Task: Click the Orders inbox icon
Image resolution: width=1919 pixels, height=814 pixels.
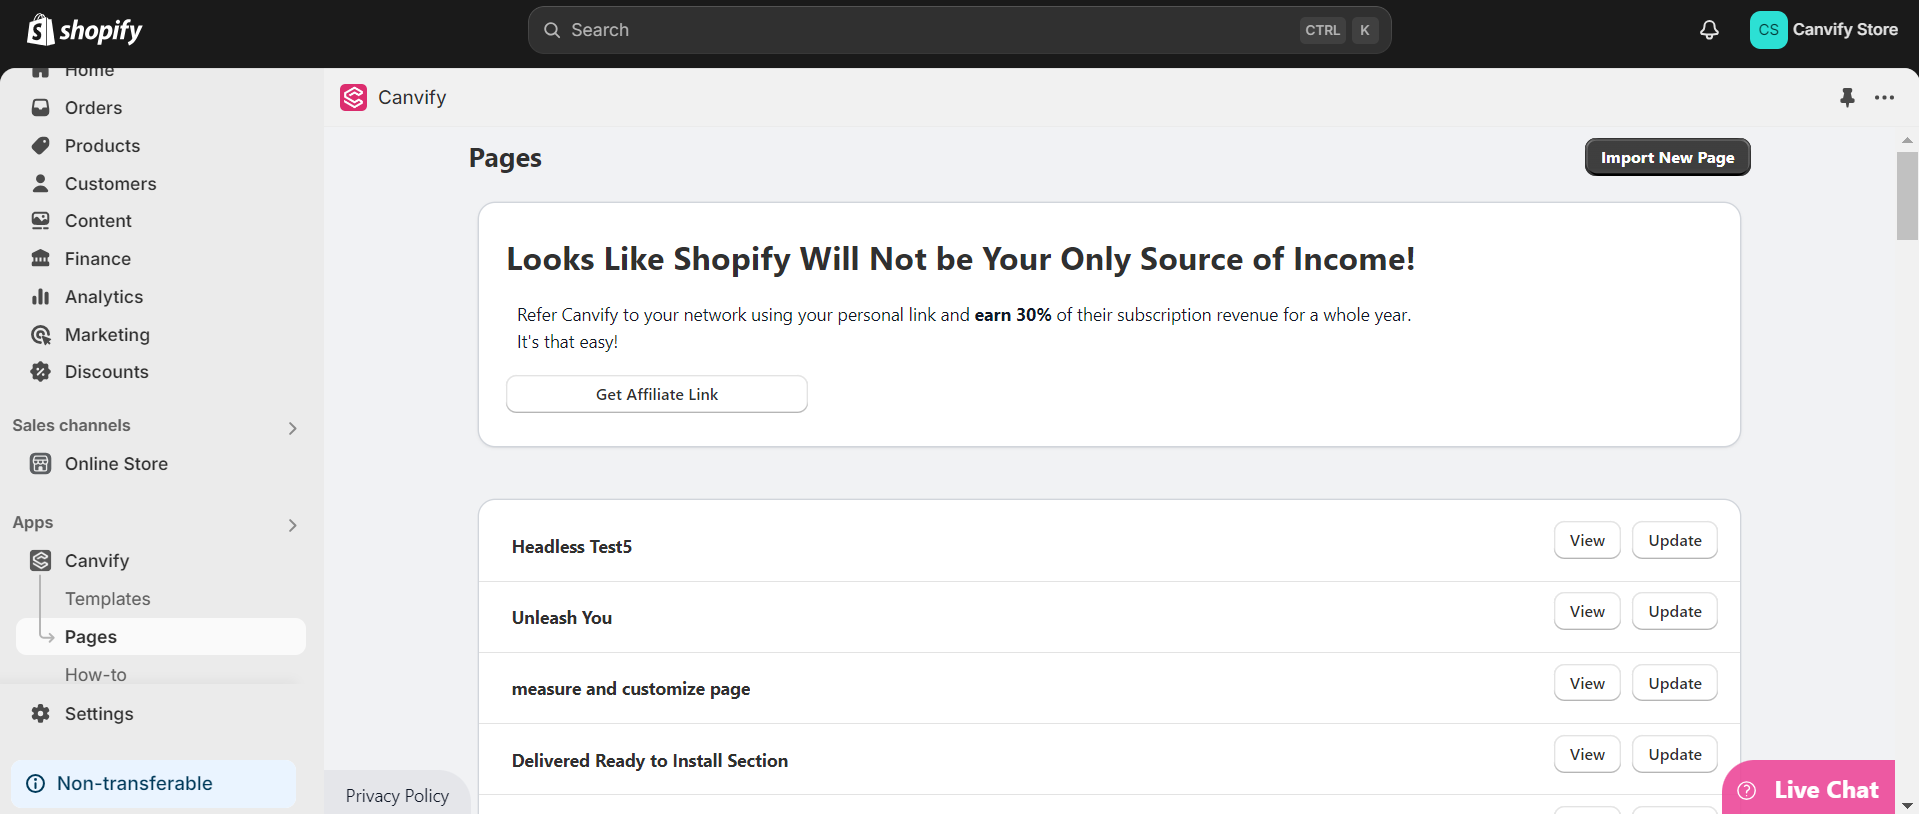Action: 41,107
